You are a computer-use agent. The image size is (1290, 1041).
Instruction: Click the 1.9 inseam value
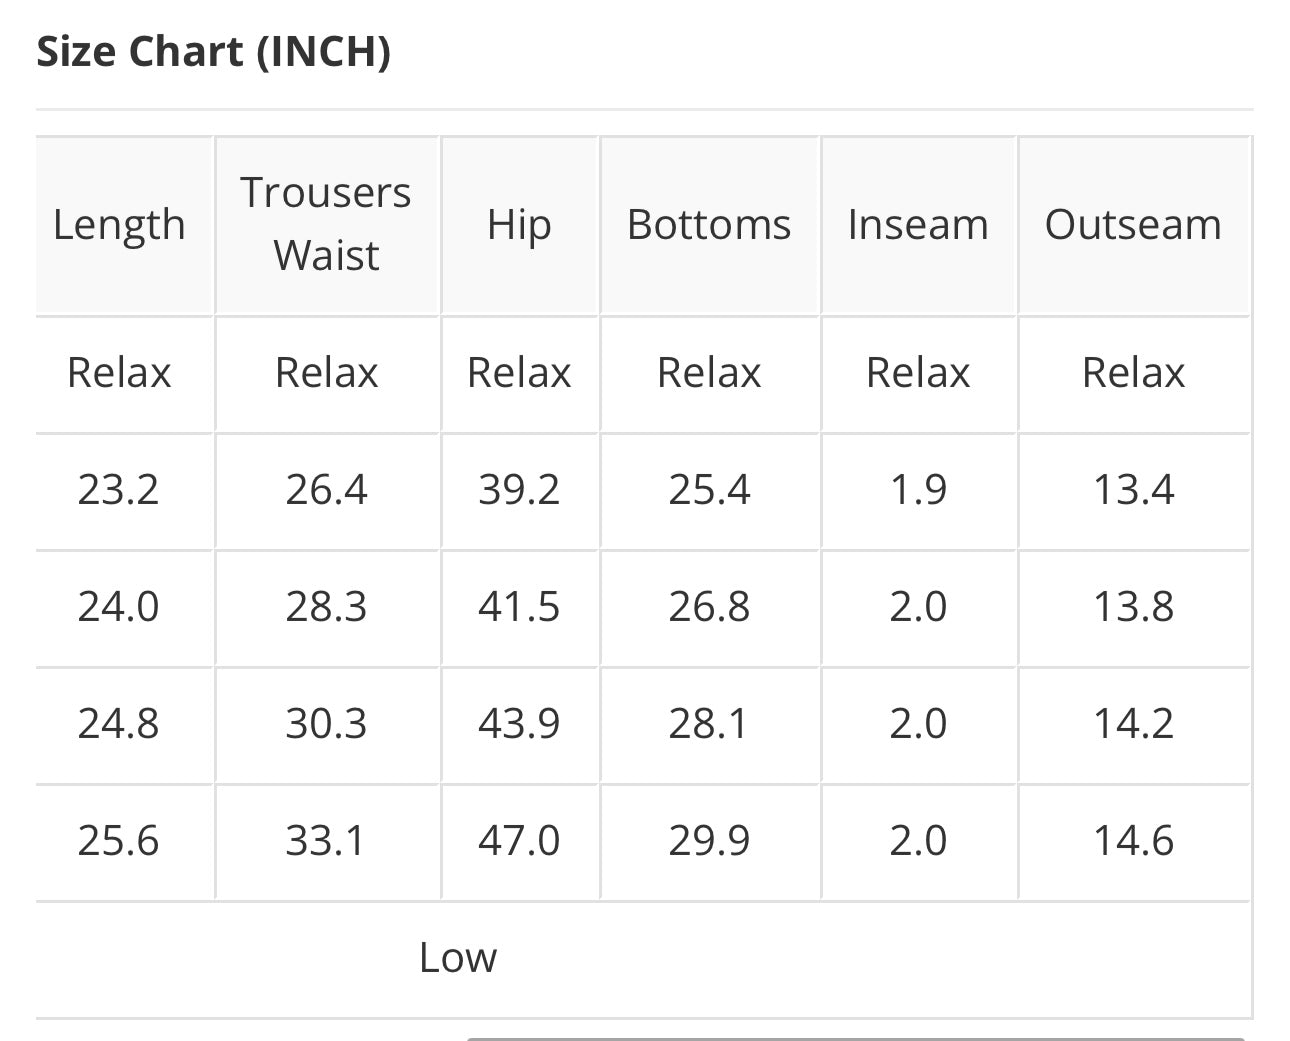coord(918,490)
